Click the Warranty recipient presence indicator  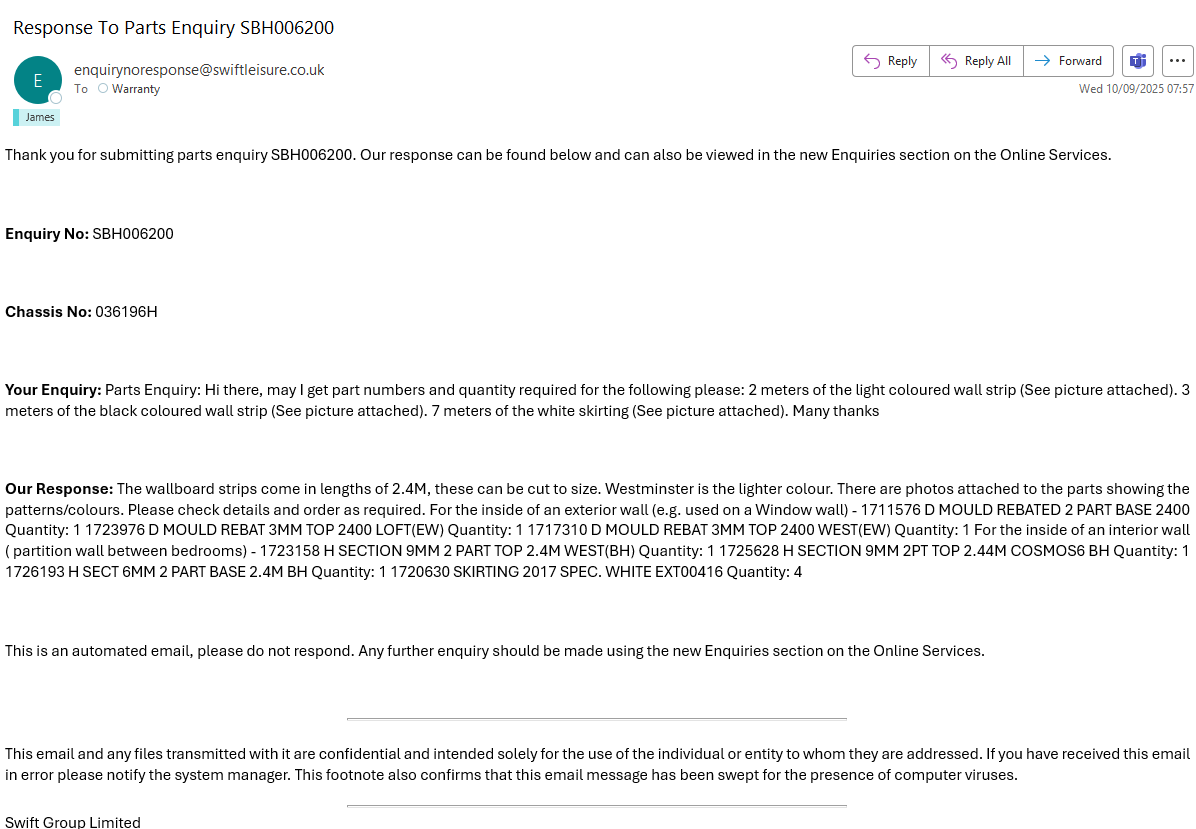coord(103,89)
